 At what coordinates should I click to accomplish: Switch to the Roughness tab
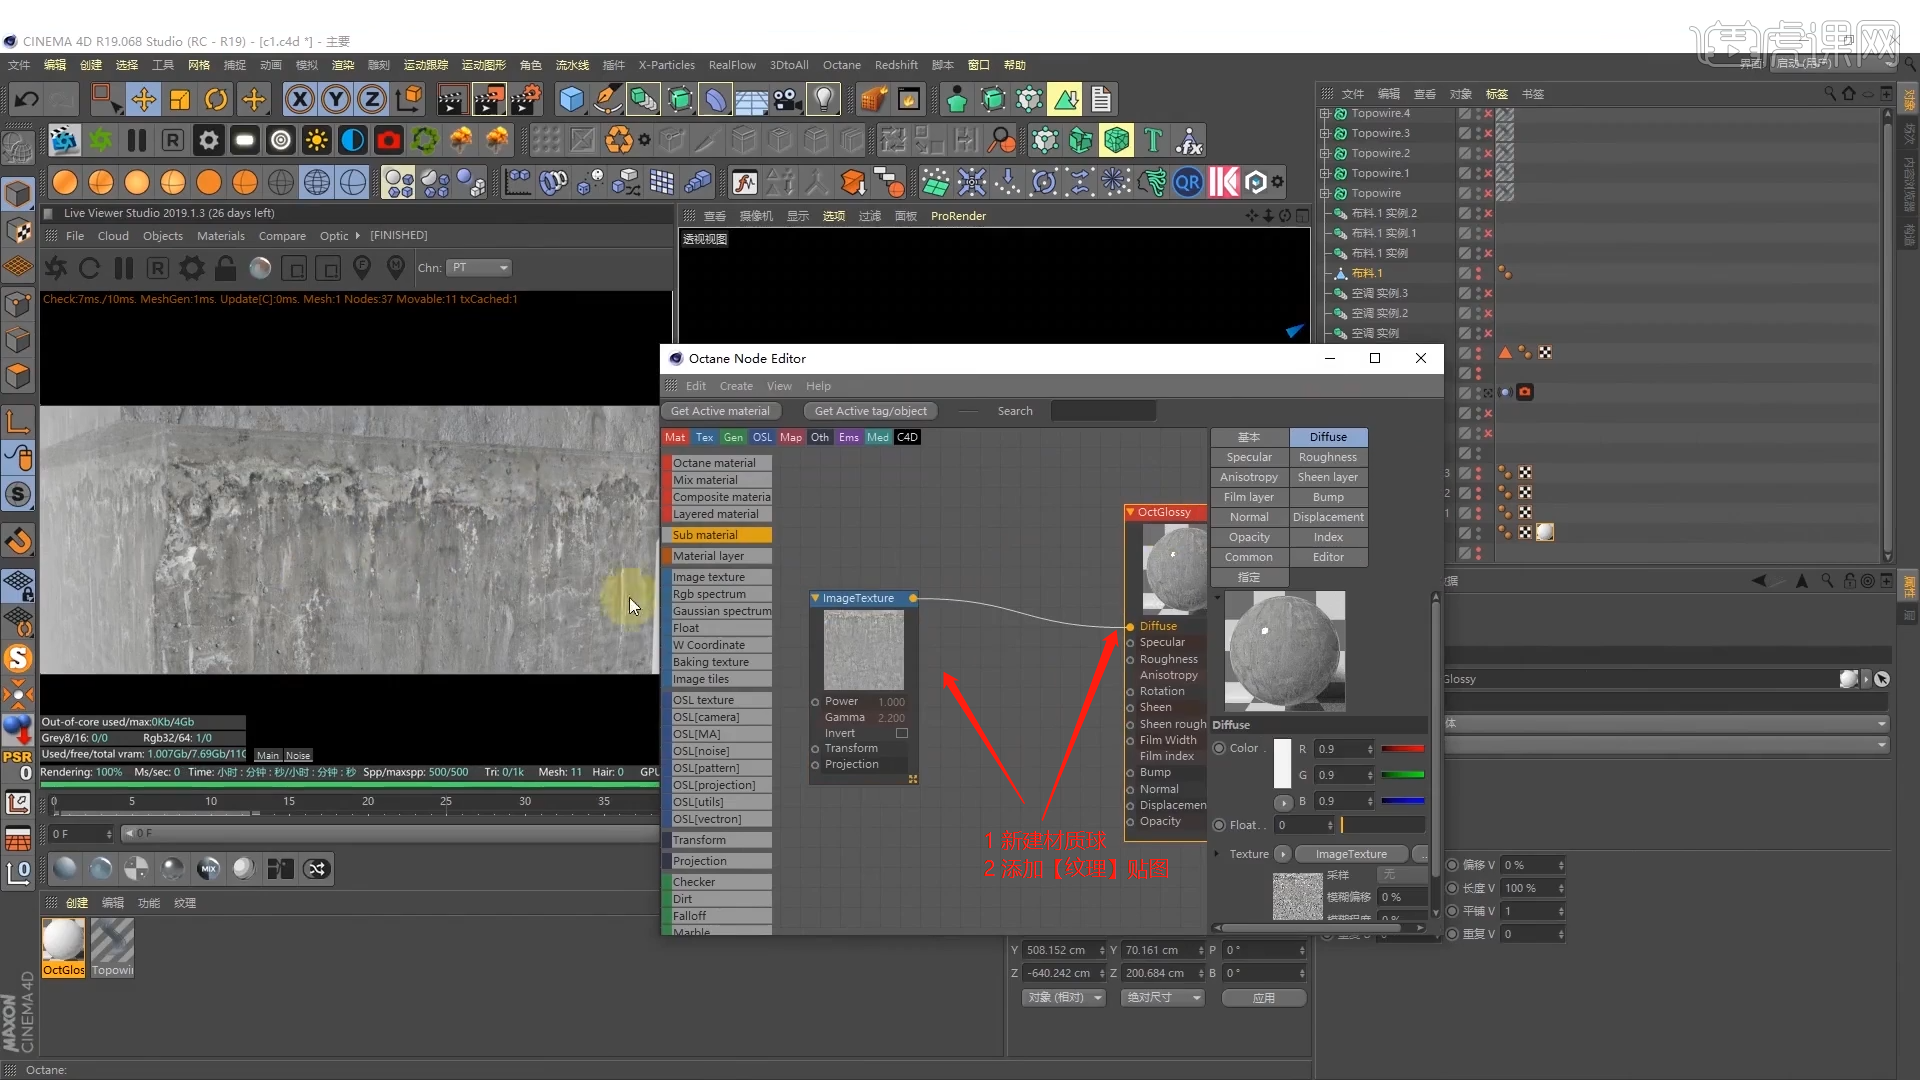coord(1328,457)
